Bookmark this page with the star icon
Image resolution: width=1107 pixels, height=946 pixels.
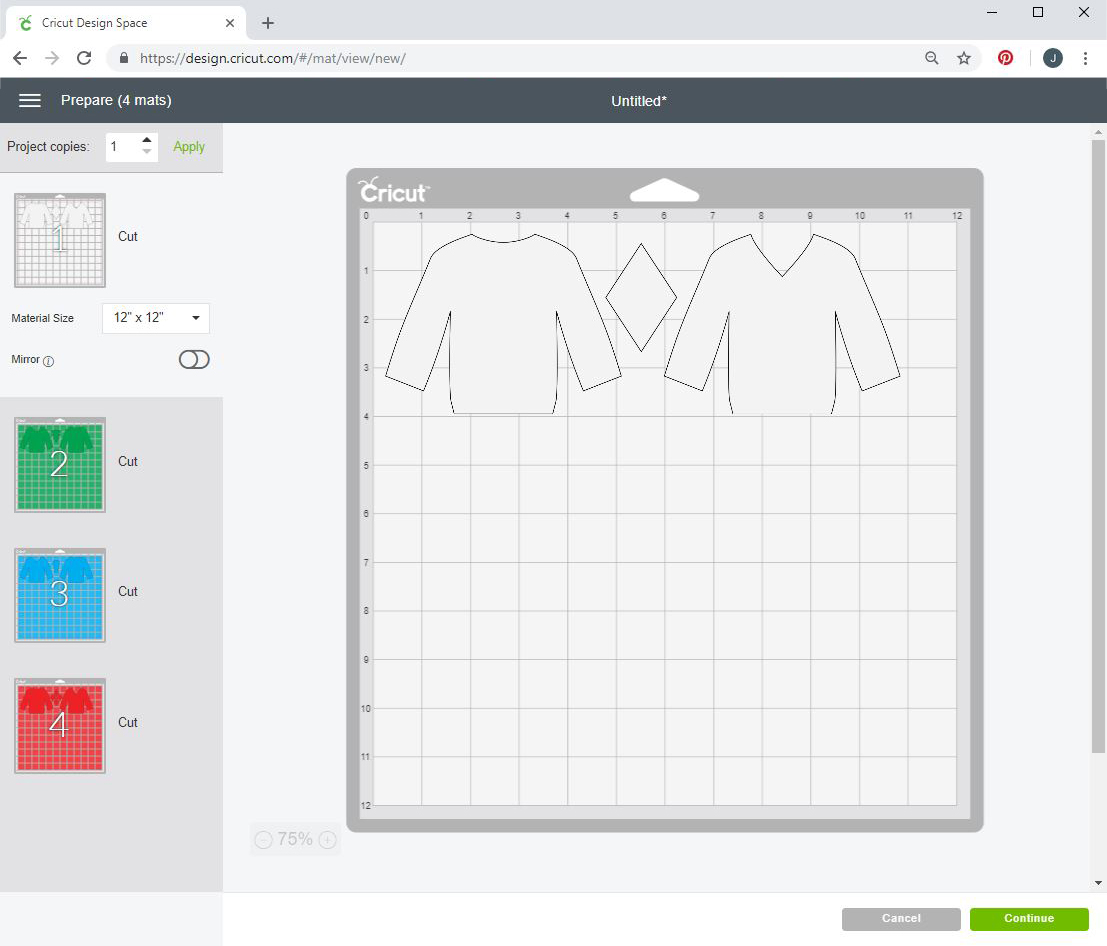pos(964,58)
